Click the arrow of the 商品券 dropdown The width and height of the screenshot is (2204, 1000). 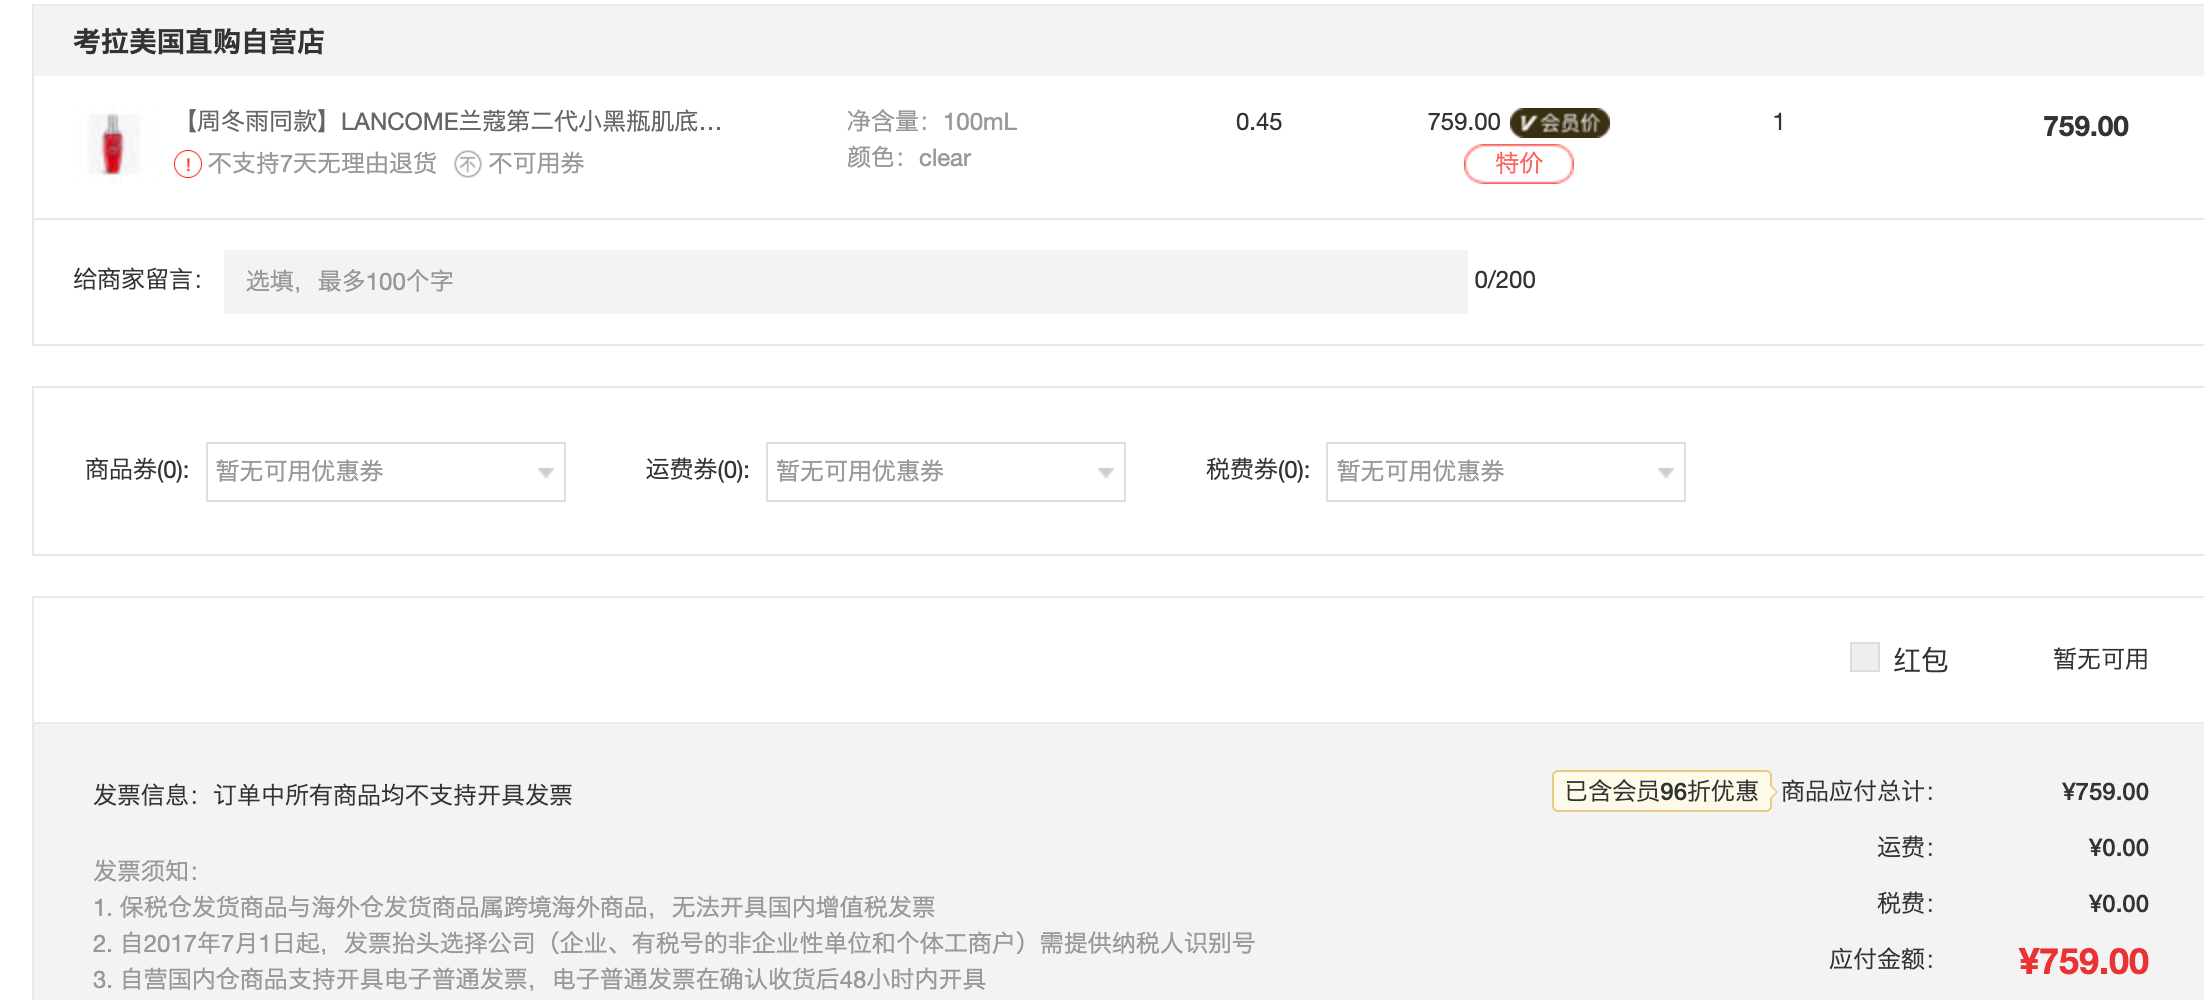click(x=545, y=473)
